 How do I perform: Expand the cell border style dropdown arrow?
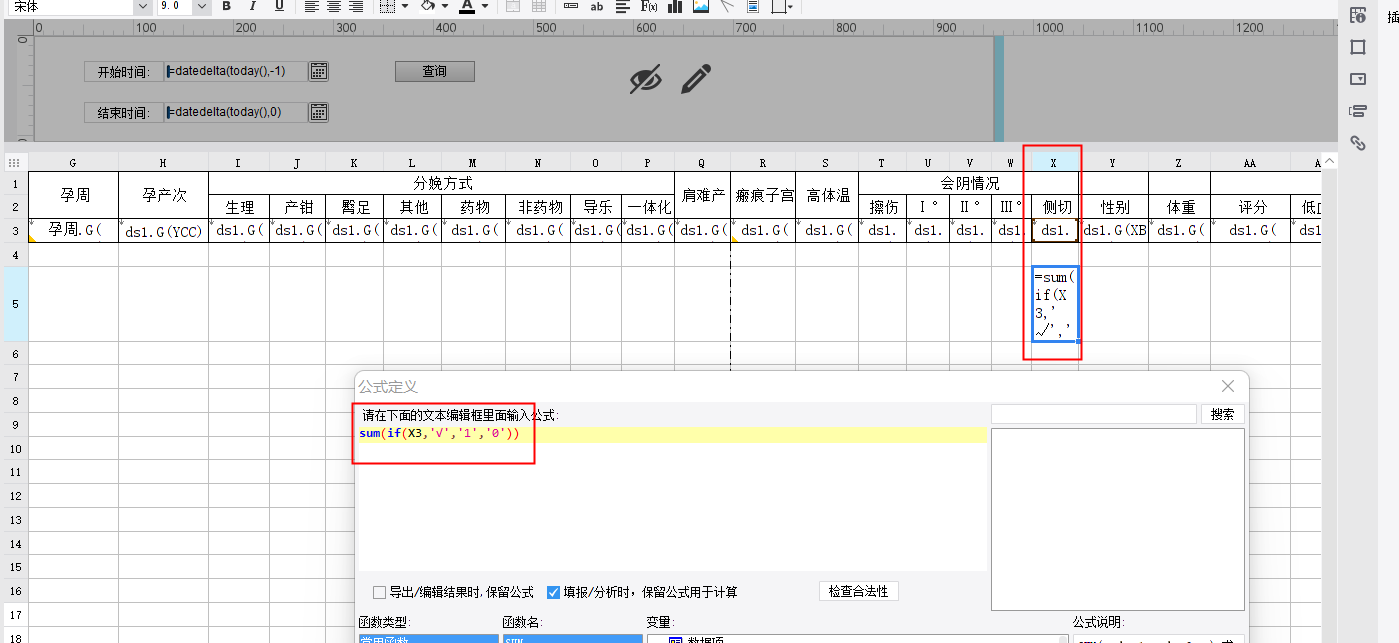pyautogui.click(x=405, y=6)
